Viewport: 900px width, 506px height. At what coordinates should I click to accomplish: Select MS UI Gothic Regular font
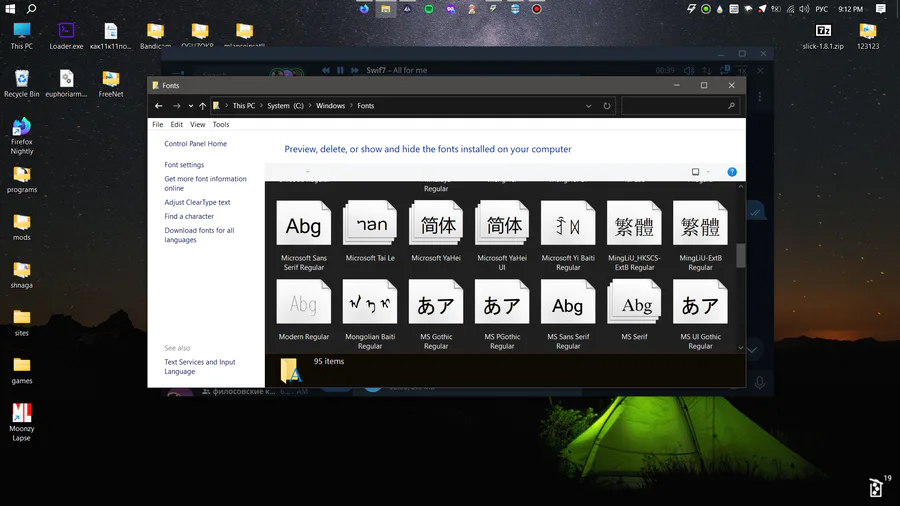(700, 315)
